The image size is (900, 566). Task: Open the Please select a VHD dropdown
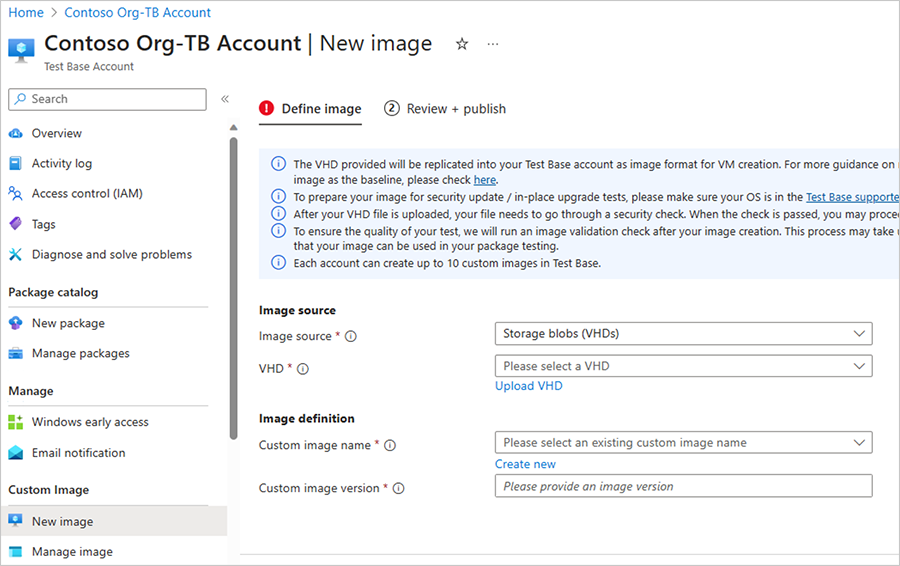(684, 366)
